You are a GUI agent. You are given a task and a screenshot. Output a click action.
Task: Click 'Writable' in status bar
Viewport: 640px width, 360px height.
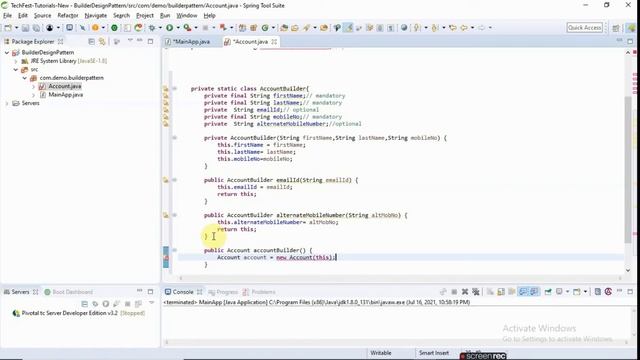(x=381, y=353)
